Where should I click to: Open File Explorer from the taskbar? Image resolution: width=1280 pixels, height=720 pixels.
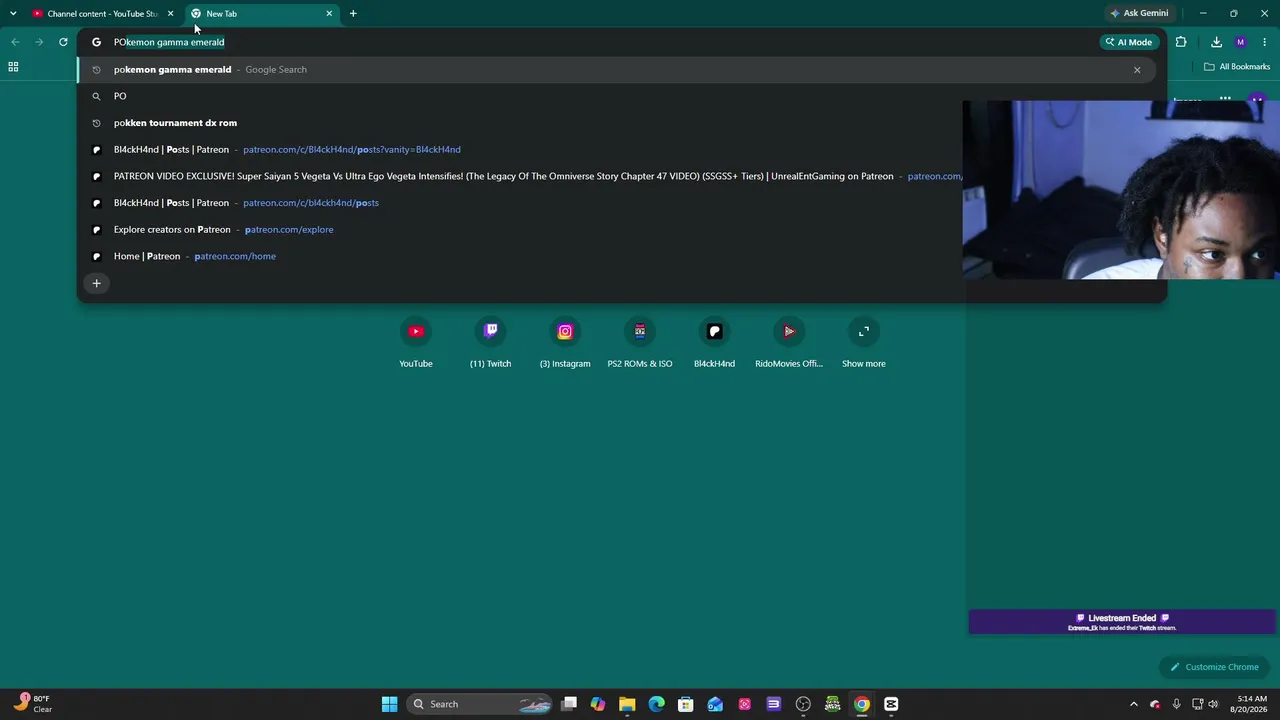[627, 704]
